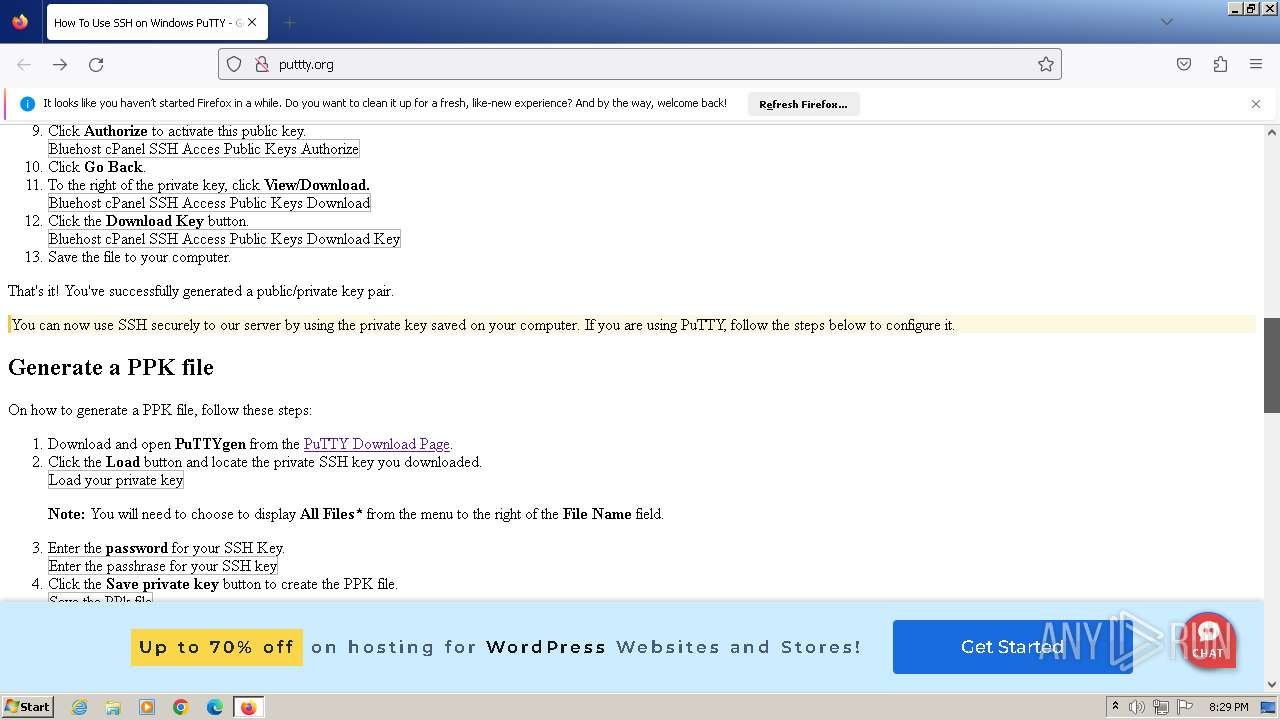Open the red Chat widget
The image size is (1280, 720).
click(1208, 640)
